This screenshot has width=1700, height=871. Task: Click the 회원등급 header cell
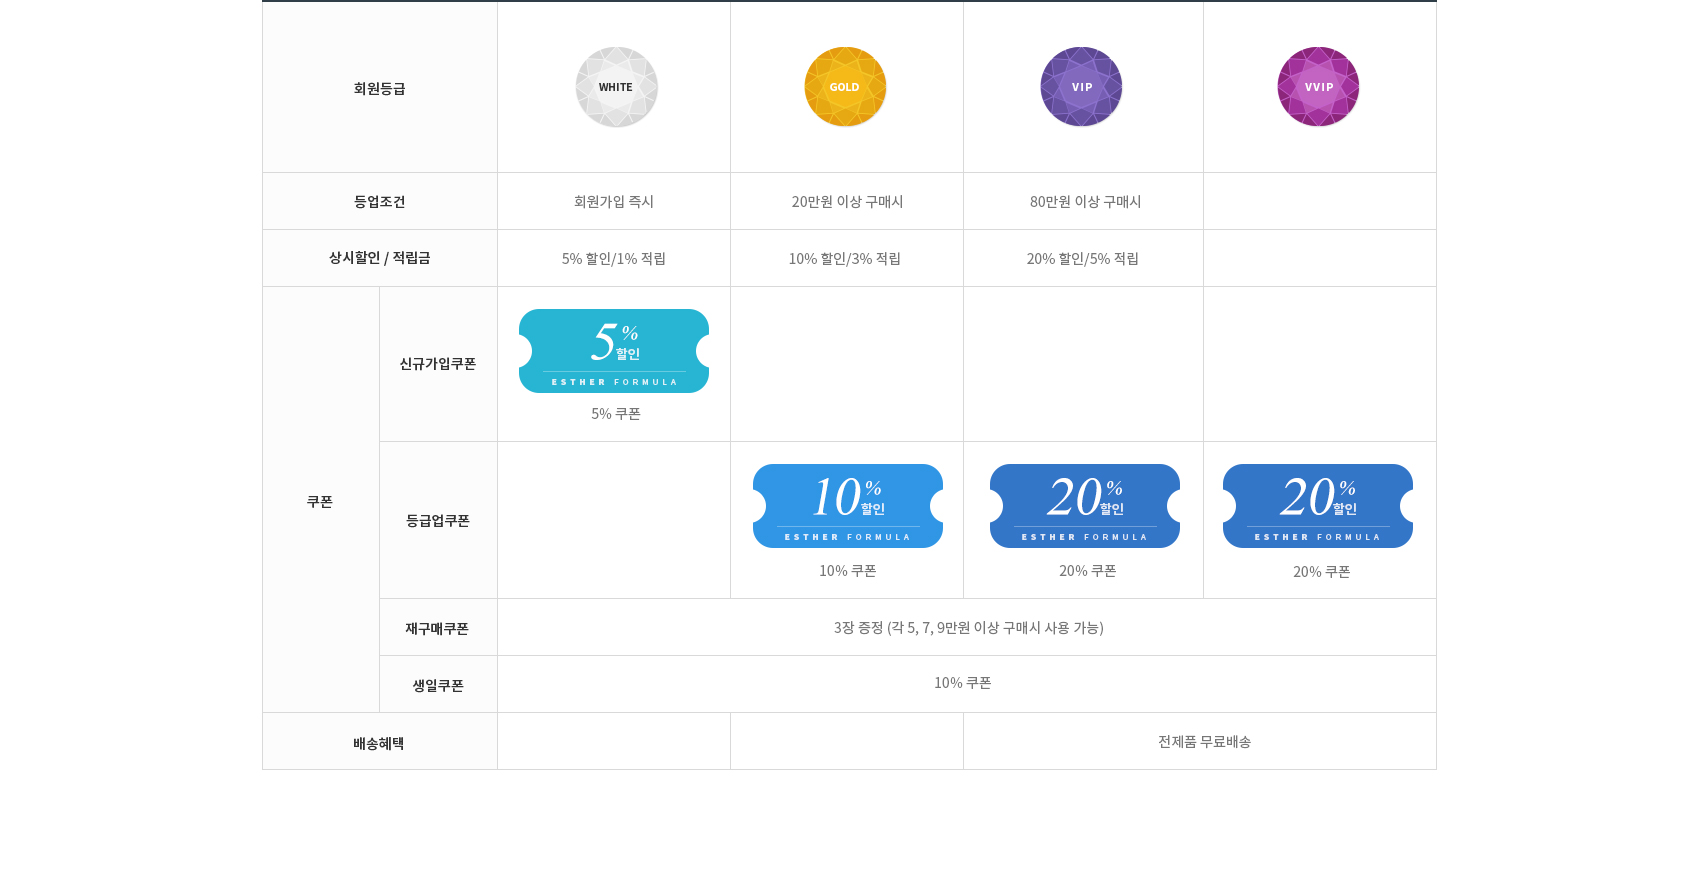pos(379,89)
